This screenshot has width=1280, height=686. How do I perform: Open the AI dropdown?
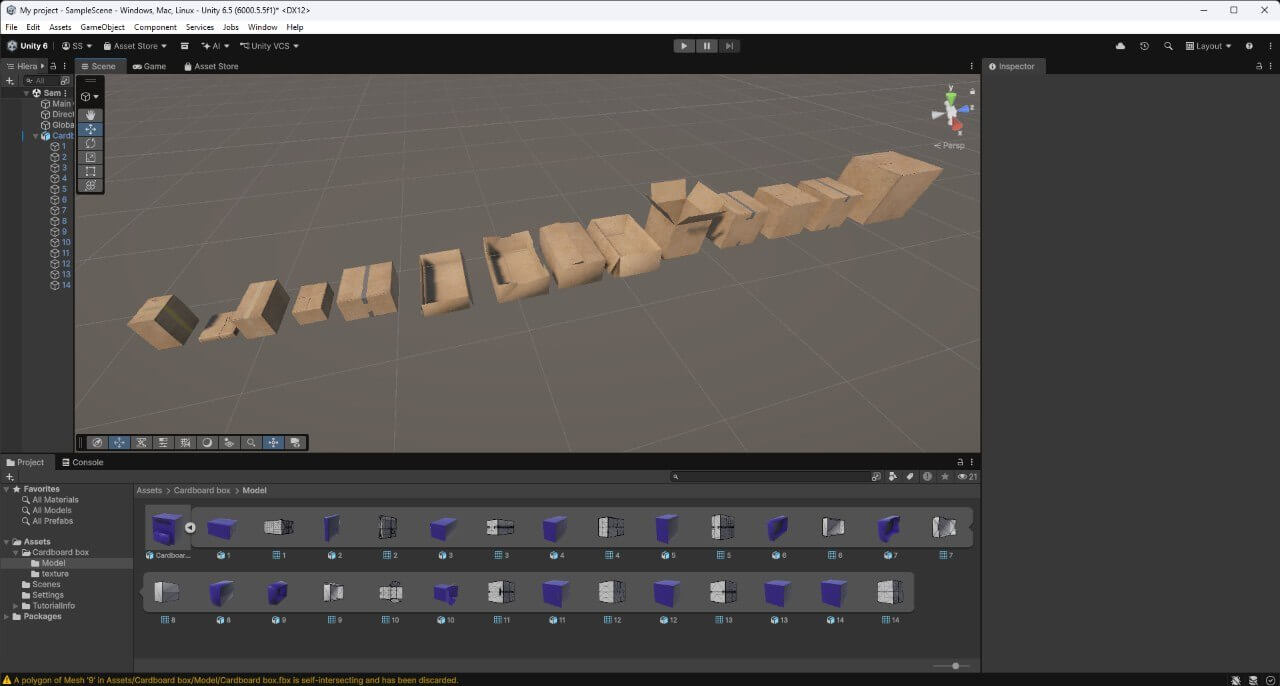coord(215,46)
